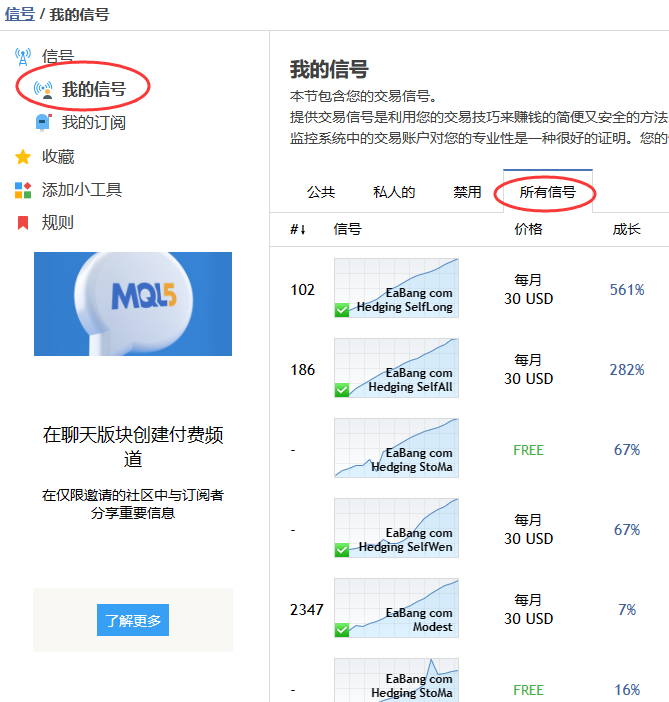Click the 成长 column header
The image size is (669, 702).
(626, 229)
